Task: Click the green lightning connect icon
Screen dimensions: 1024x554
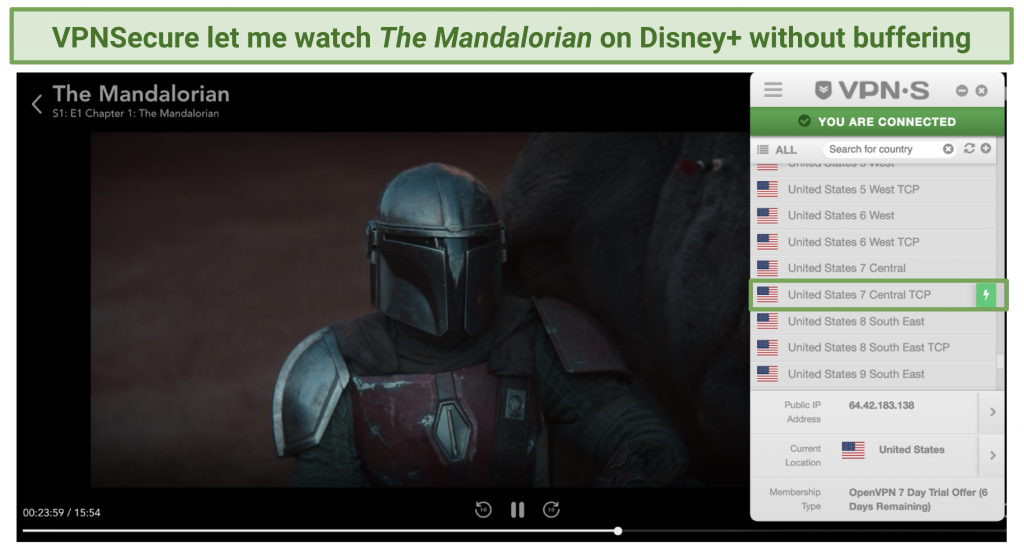Action: pyautogui.click(x=986, y=295)
